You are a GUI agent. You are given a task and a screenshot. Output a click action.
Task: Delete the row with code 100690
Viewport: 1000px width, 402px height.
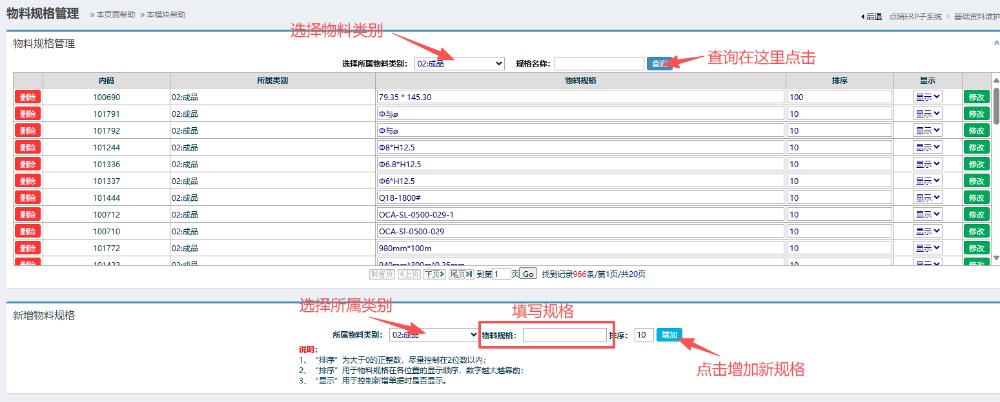coord(27,97)
